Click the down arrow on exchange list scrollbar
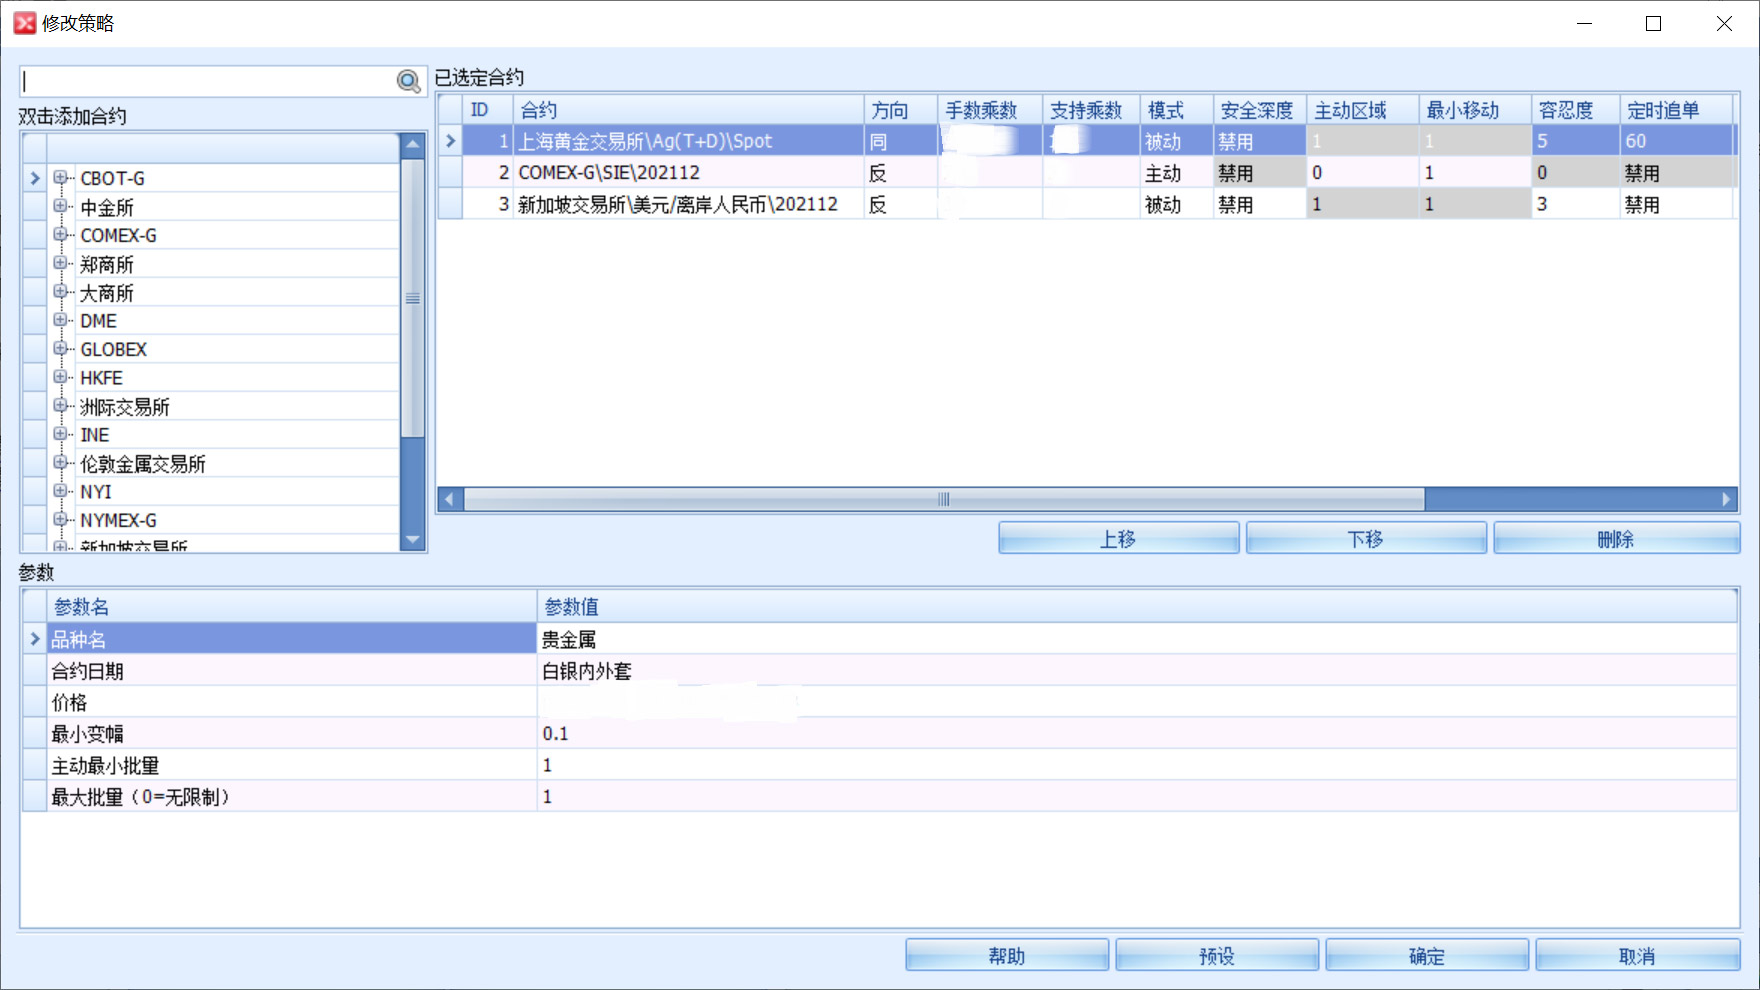The image size is (1760, 990). (x=411, y=540)
